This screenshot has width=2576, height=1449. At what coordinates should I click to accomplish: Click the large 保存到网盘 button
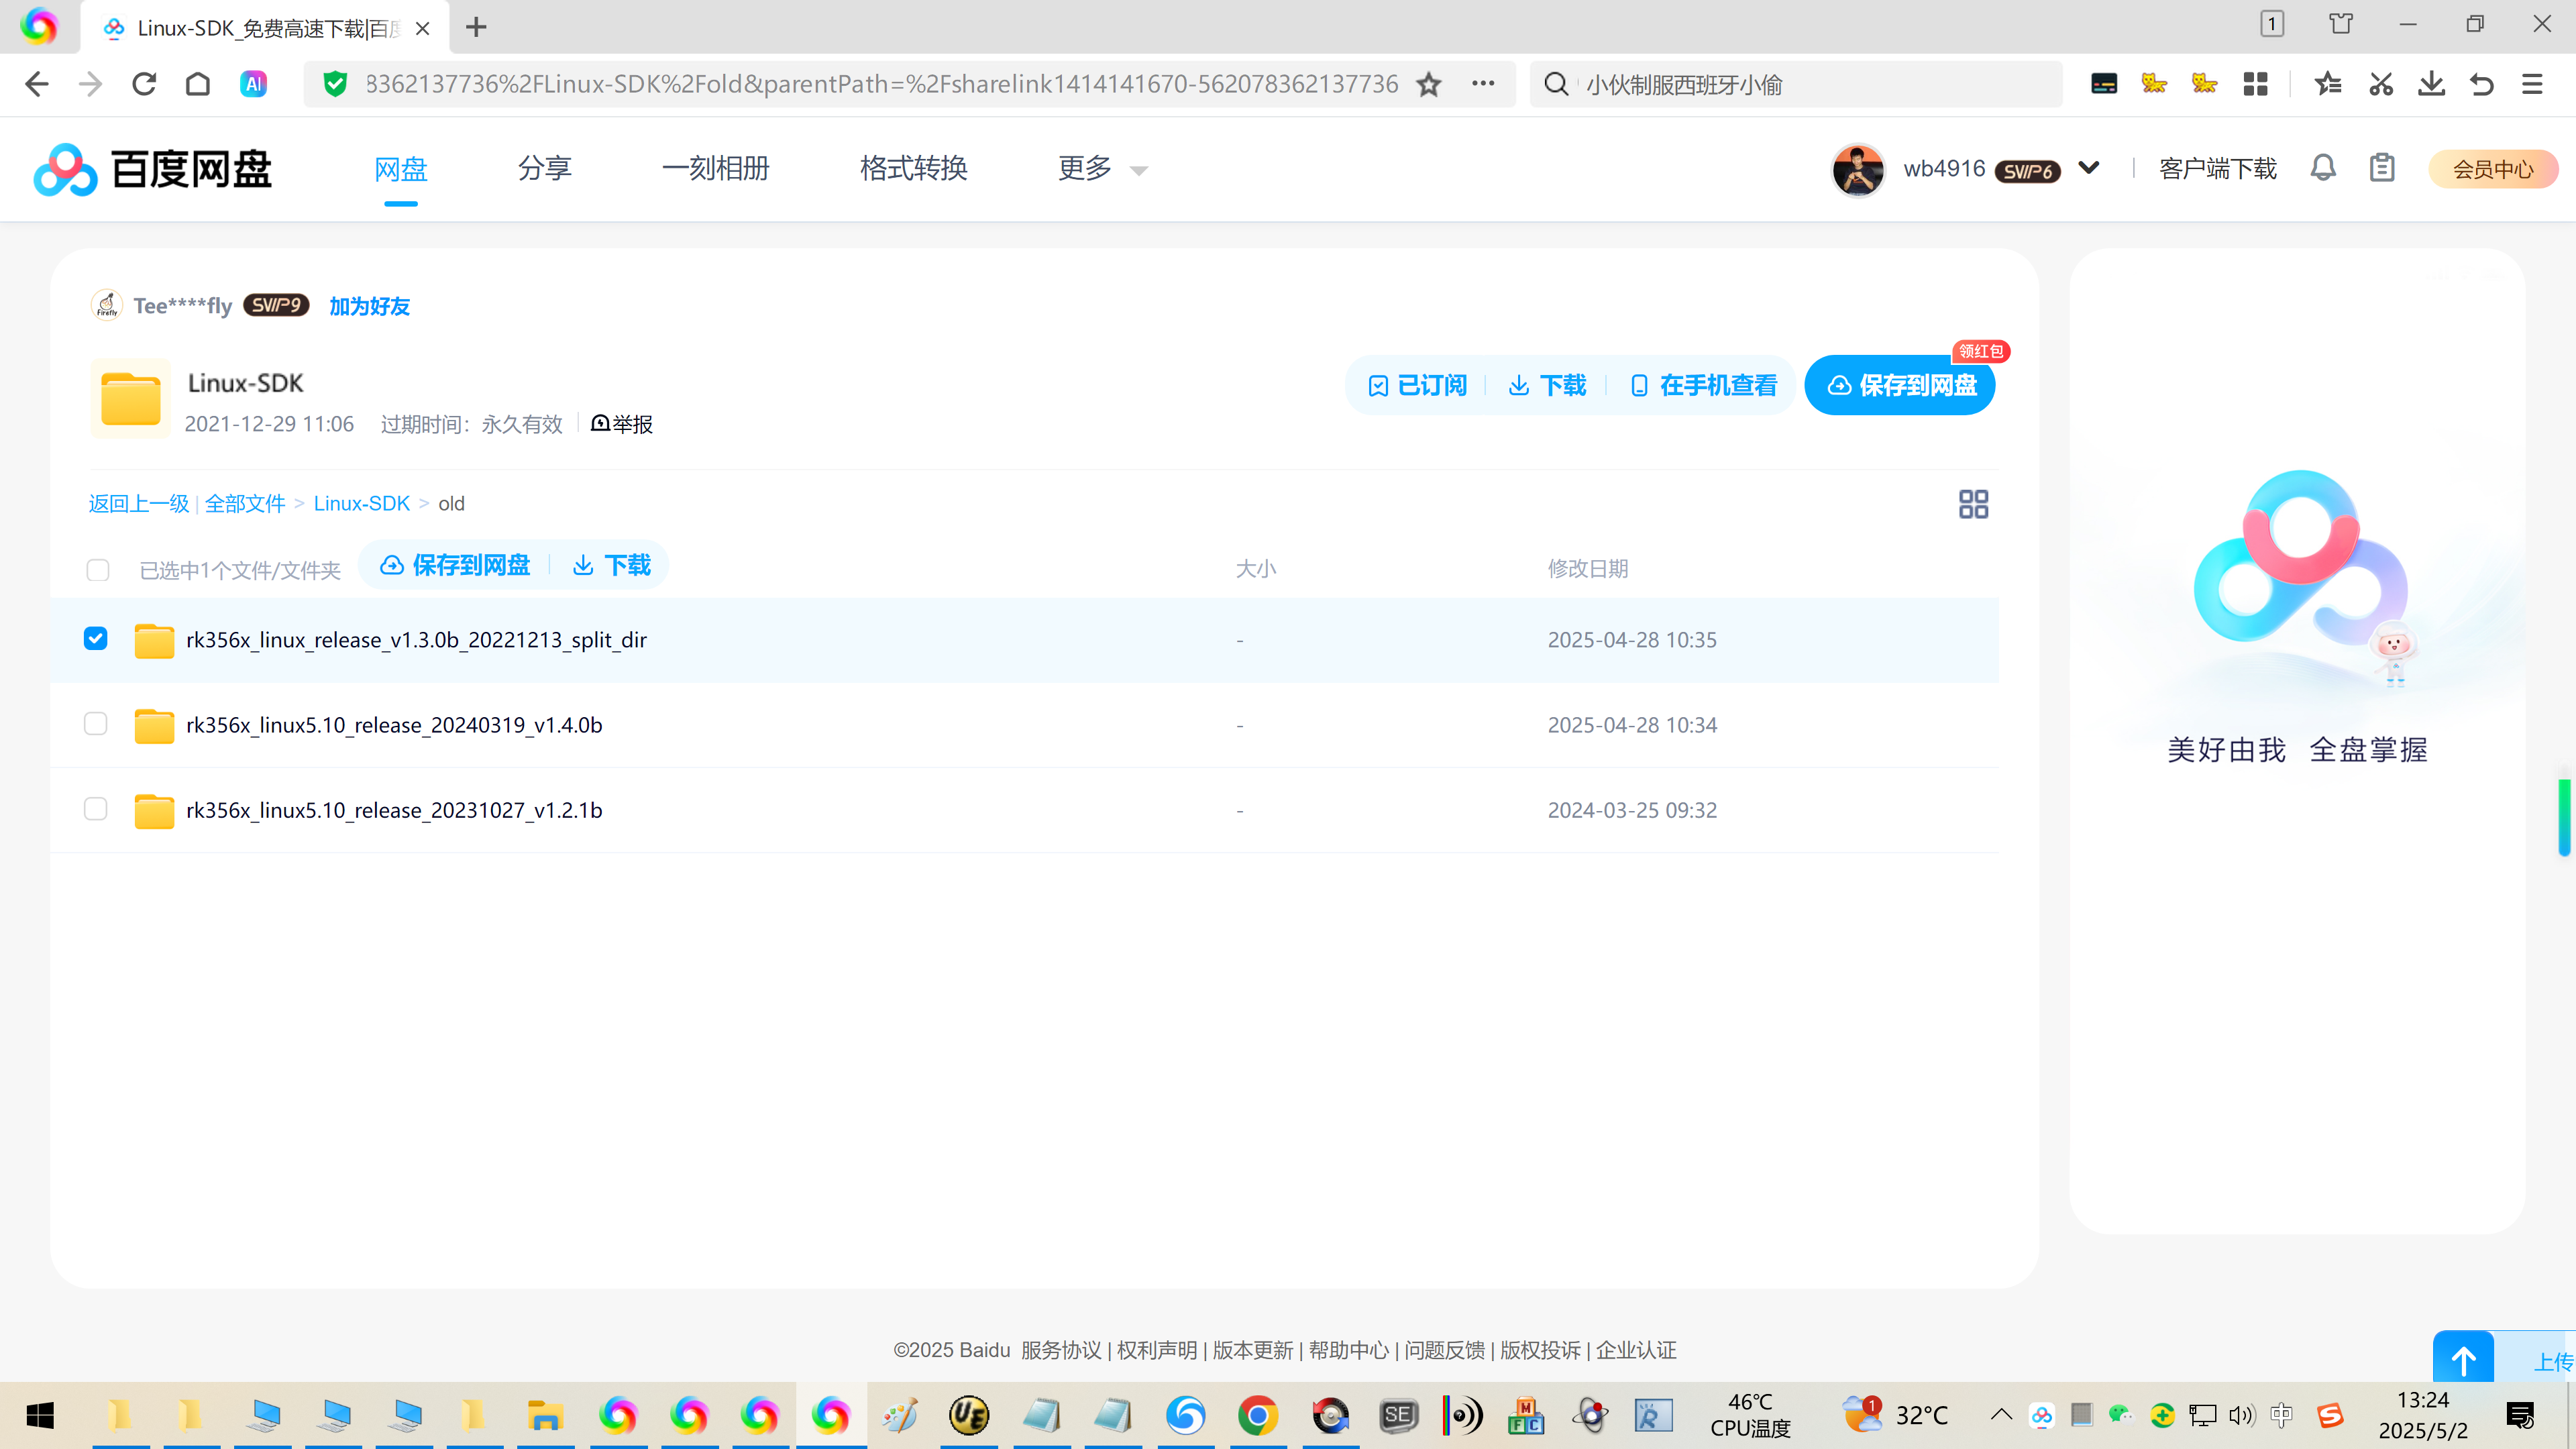(x=1899, y=385)
